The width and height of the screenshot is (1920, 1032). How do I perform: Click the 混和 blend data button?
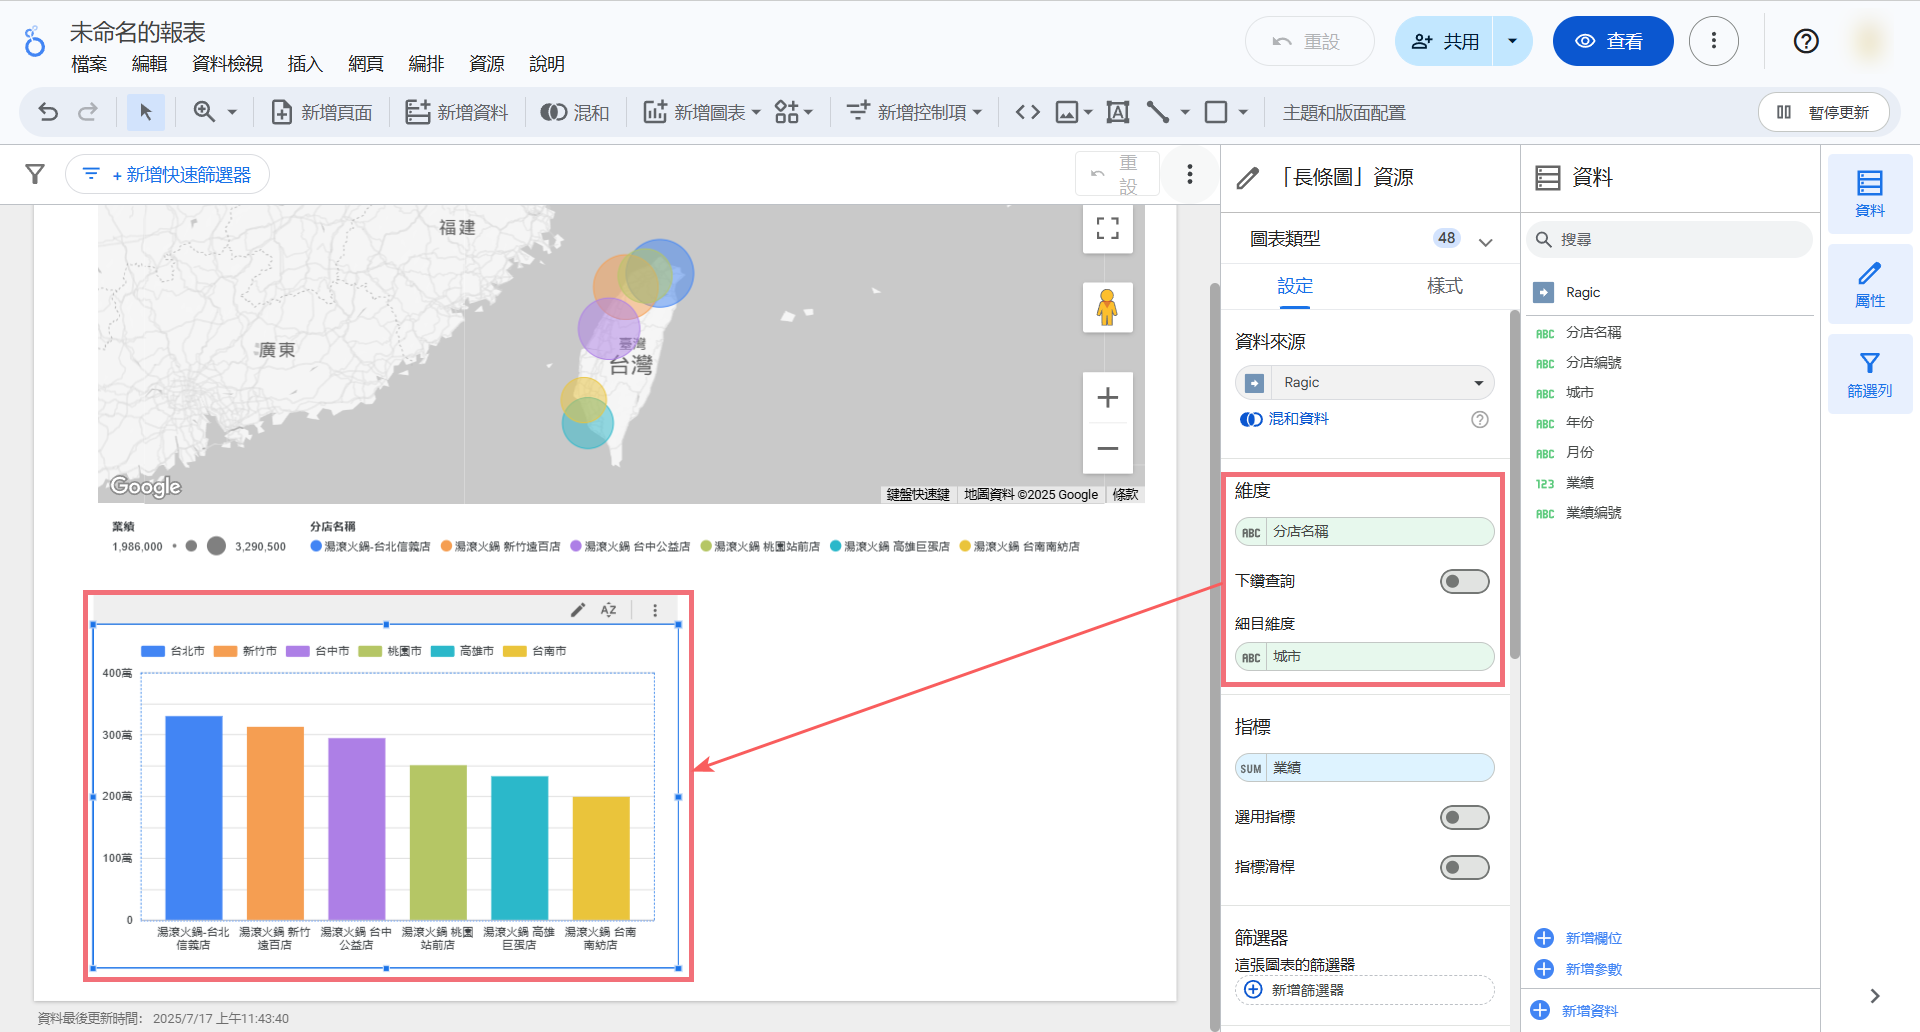[x=575, y=112]
